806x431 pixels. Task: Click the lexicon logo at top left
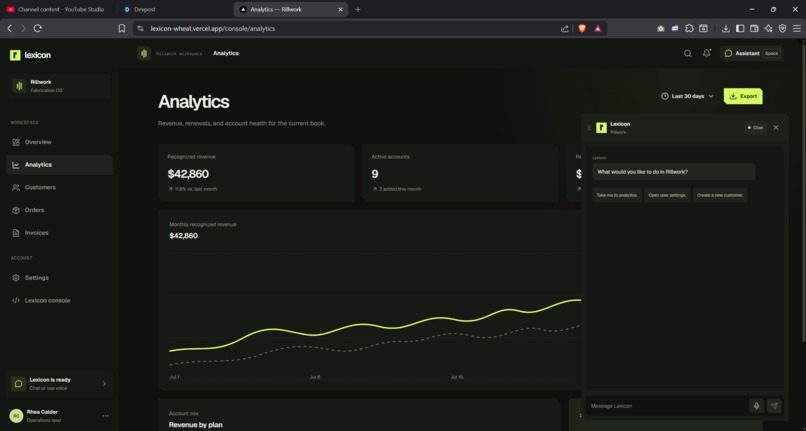(x=30, y=55)
